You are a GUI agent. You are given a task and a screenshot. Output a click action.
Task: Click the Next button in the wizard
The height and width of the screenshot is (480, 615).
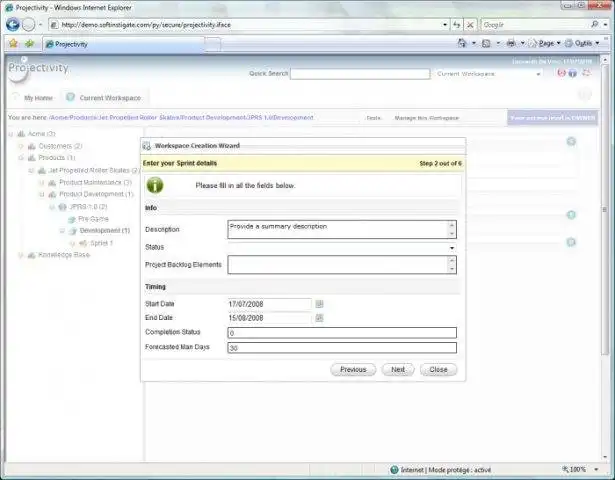[x=398, y=369]
